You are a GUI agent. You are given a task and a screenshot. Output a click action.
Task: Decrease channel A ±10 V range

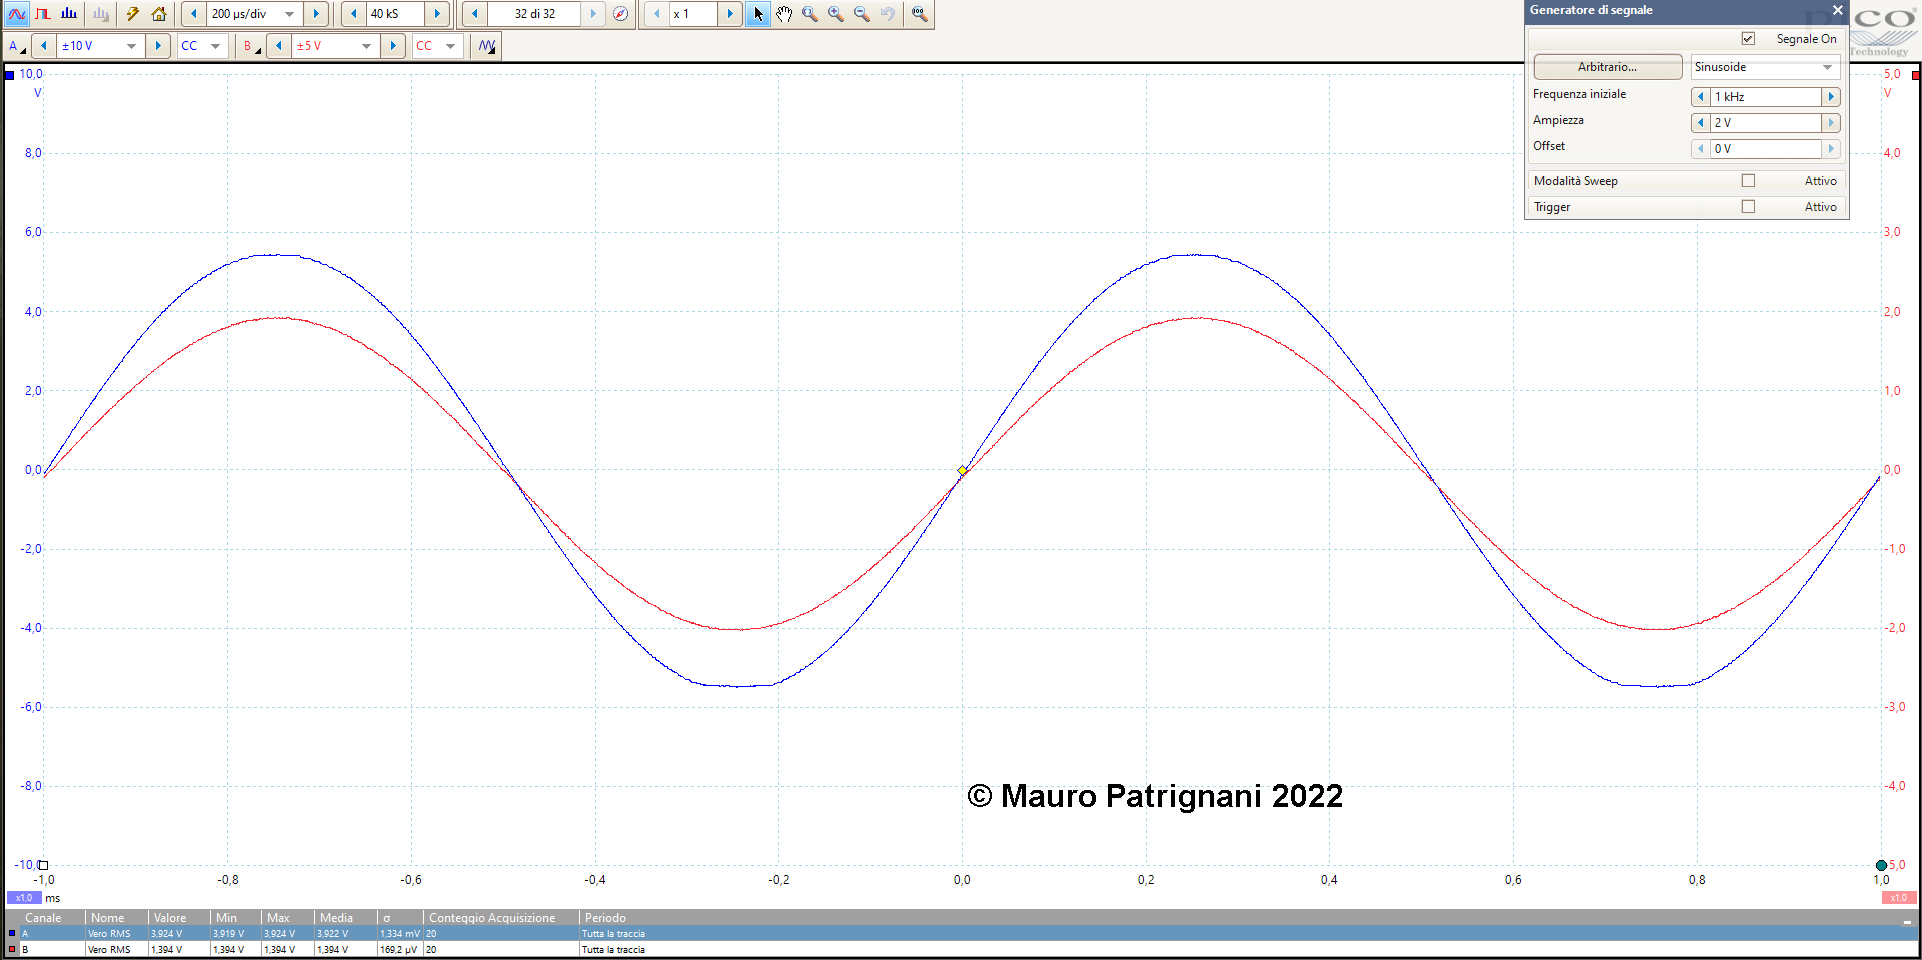point(44,46)
